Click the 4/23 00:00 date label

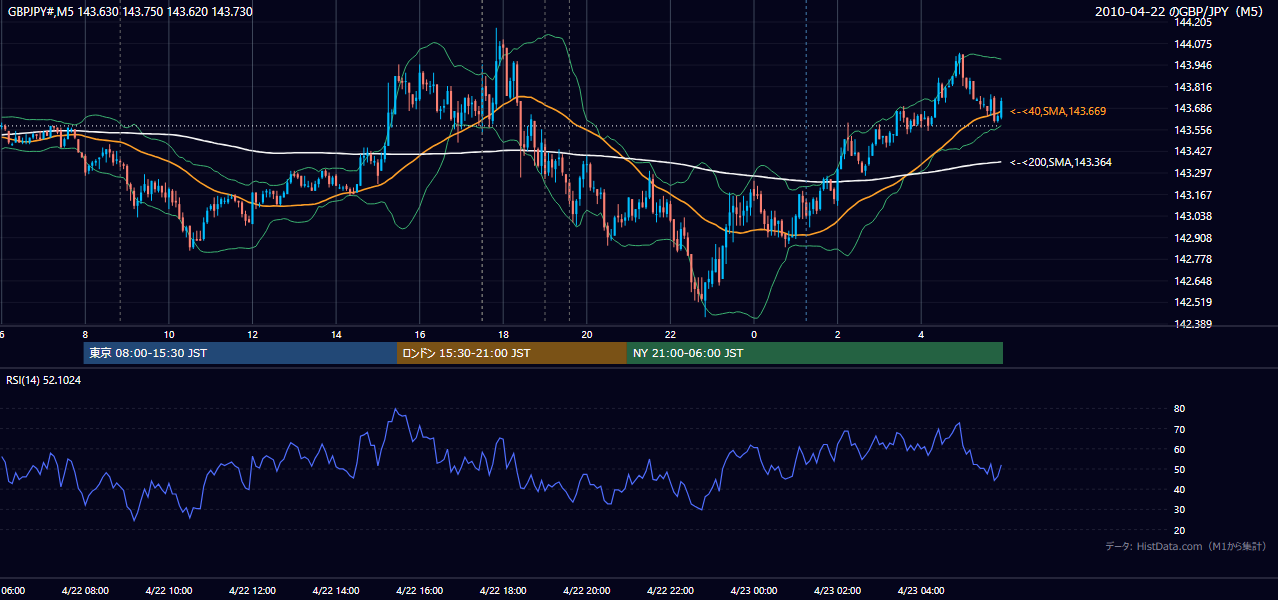[x=754, y=591]
